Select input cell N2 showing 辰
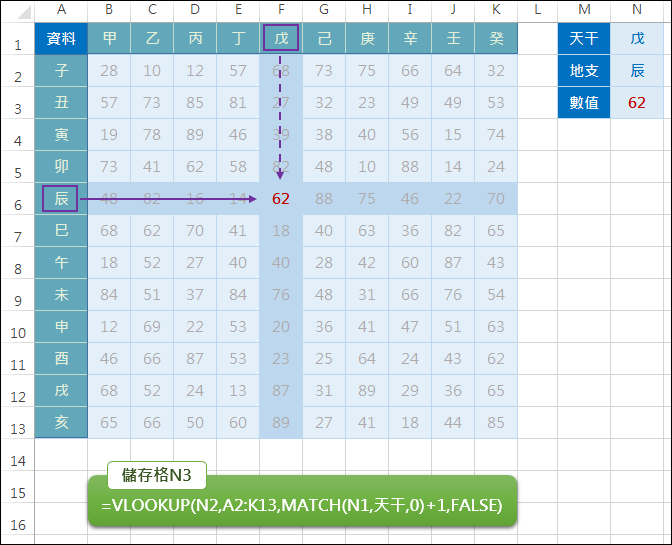Viewport: 672px width, 545px height. (x=637, y=71)
